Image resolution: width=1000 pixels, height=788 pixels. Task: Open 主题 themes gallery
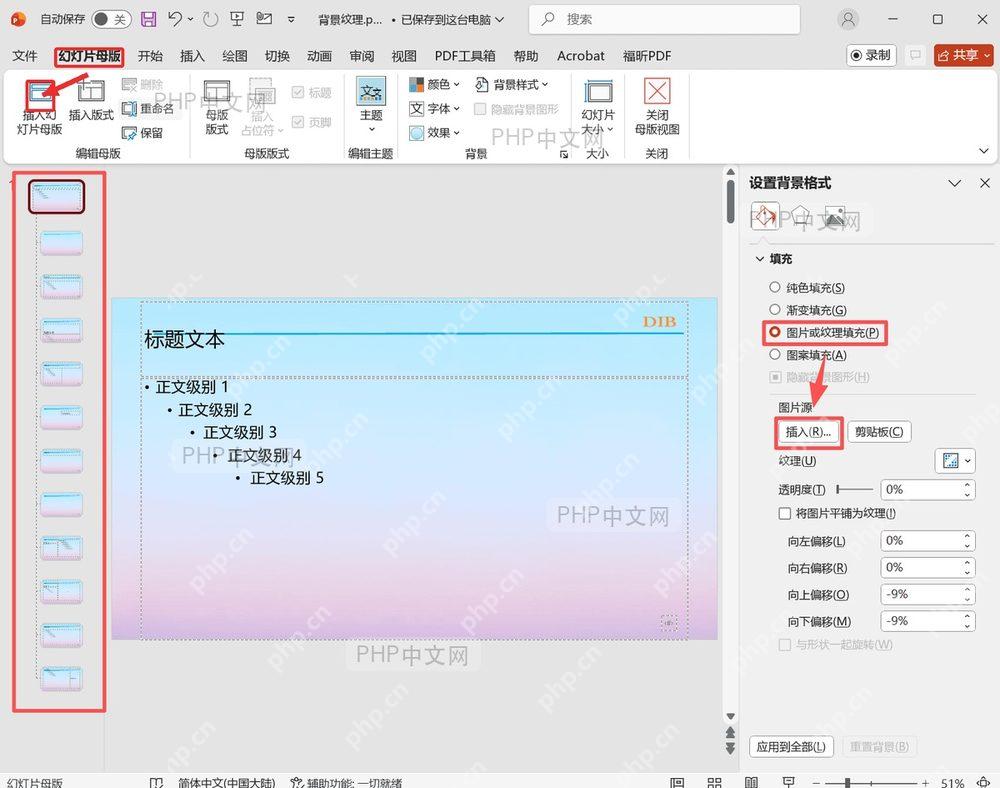point(371,105)
